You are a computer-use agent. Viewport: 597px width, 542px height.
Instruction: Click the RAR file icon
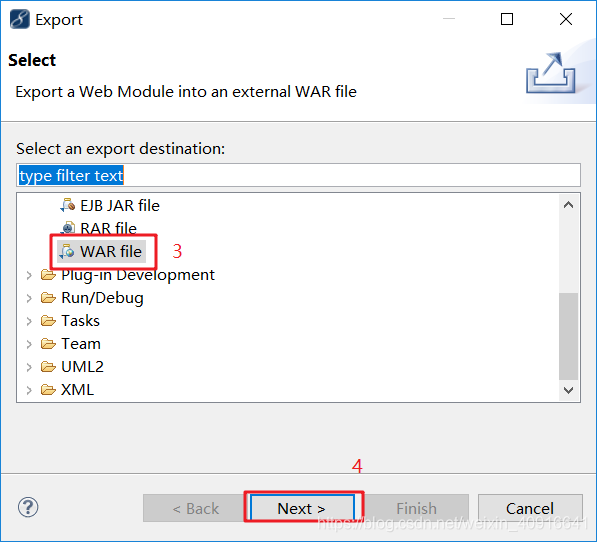click(x=68, y=228)
